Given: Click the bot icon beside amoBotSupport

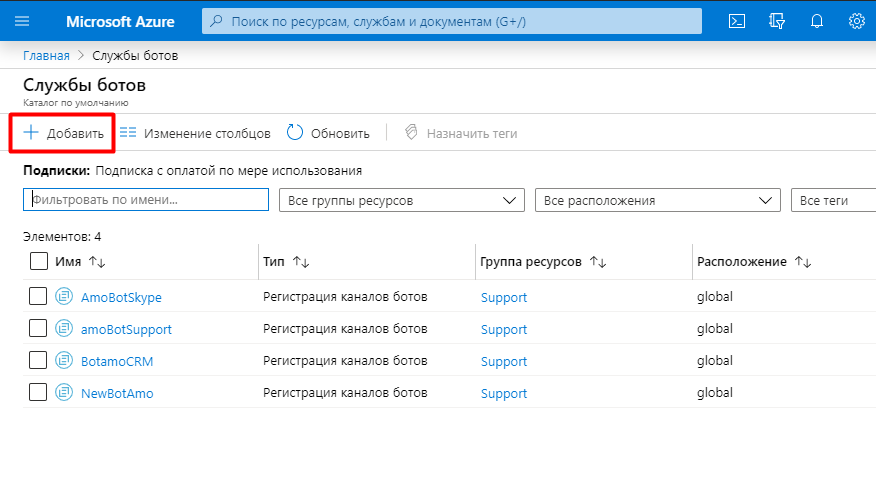Looking at the screenshot, I should 64,328.
